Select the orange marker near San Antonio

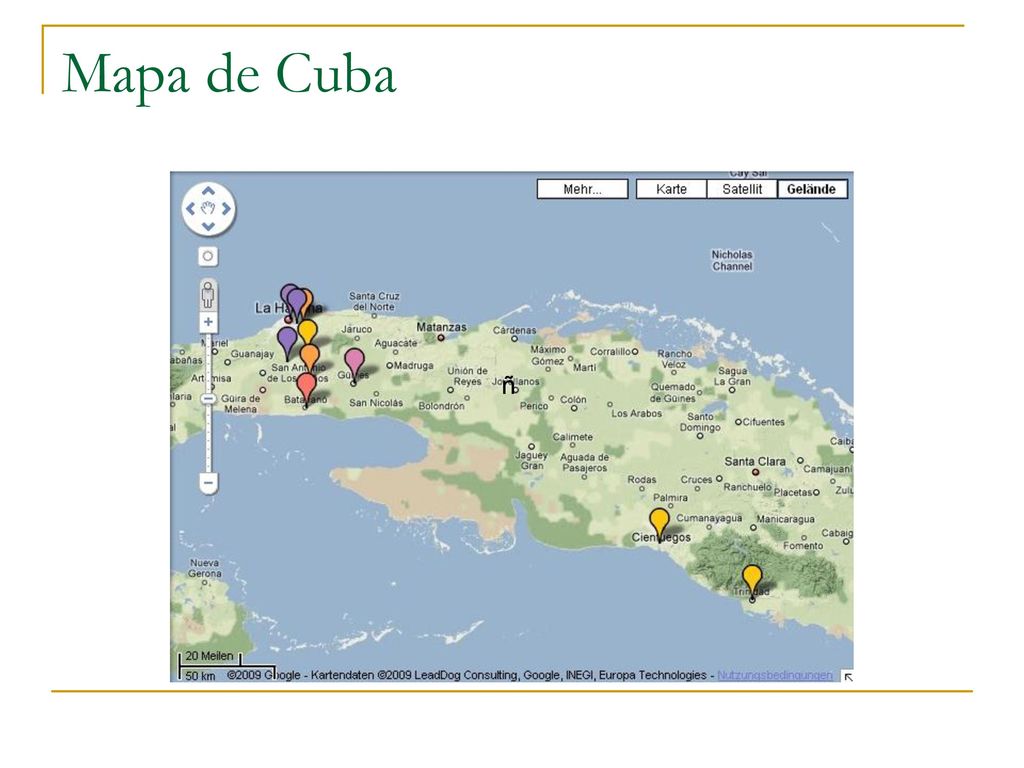click(x=310, y=360)
